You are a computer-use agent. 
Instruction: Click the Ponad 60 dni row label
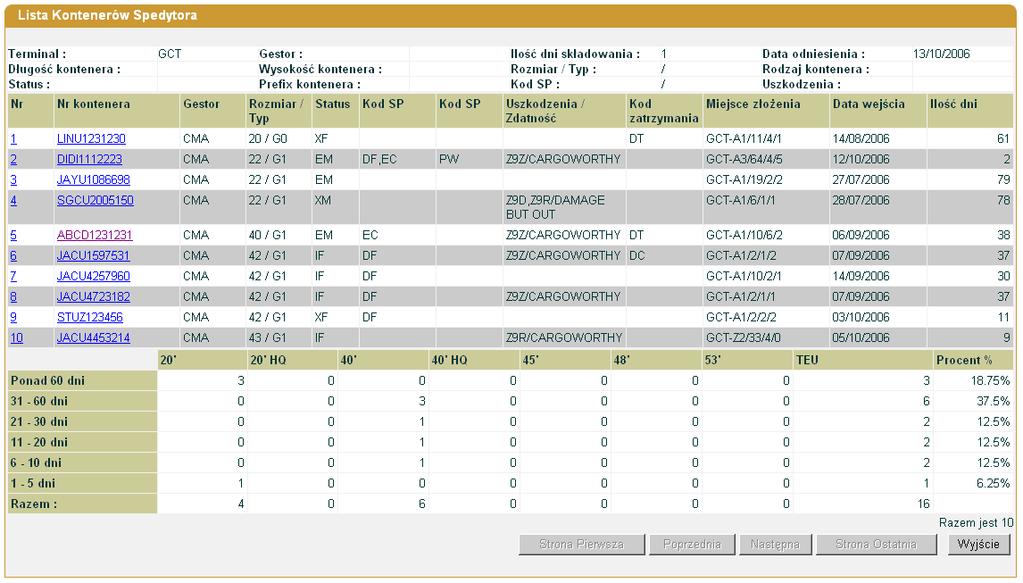coord(82,381)
